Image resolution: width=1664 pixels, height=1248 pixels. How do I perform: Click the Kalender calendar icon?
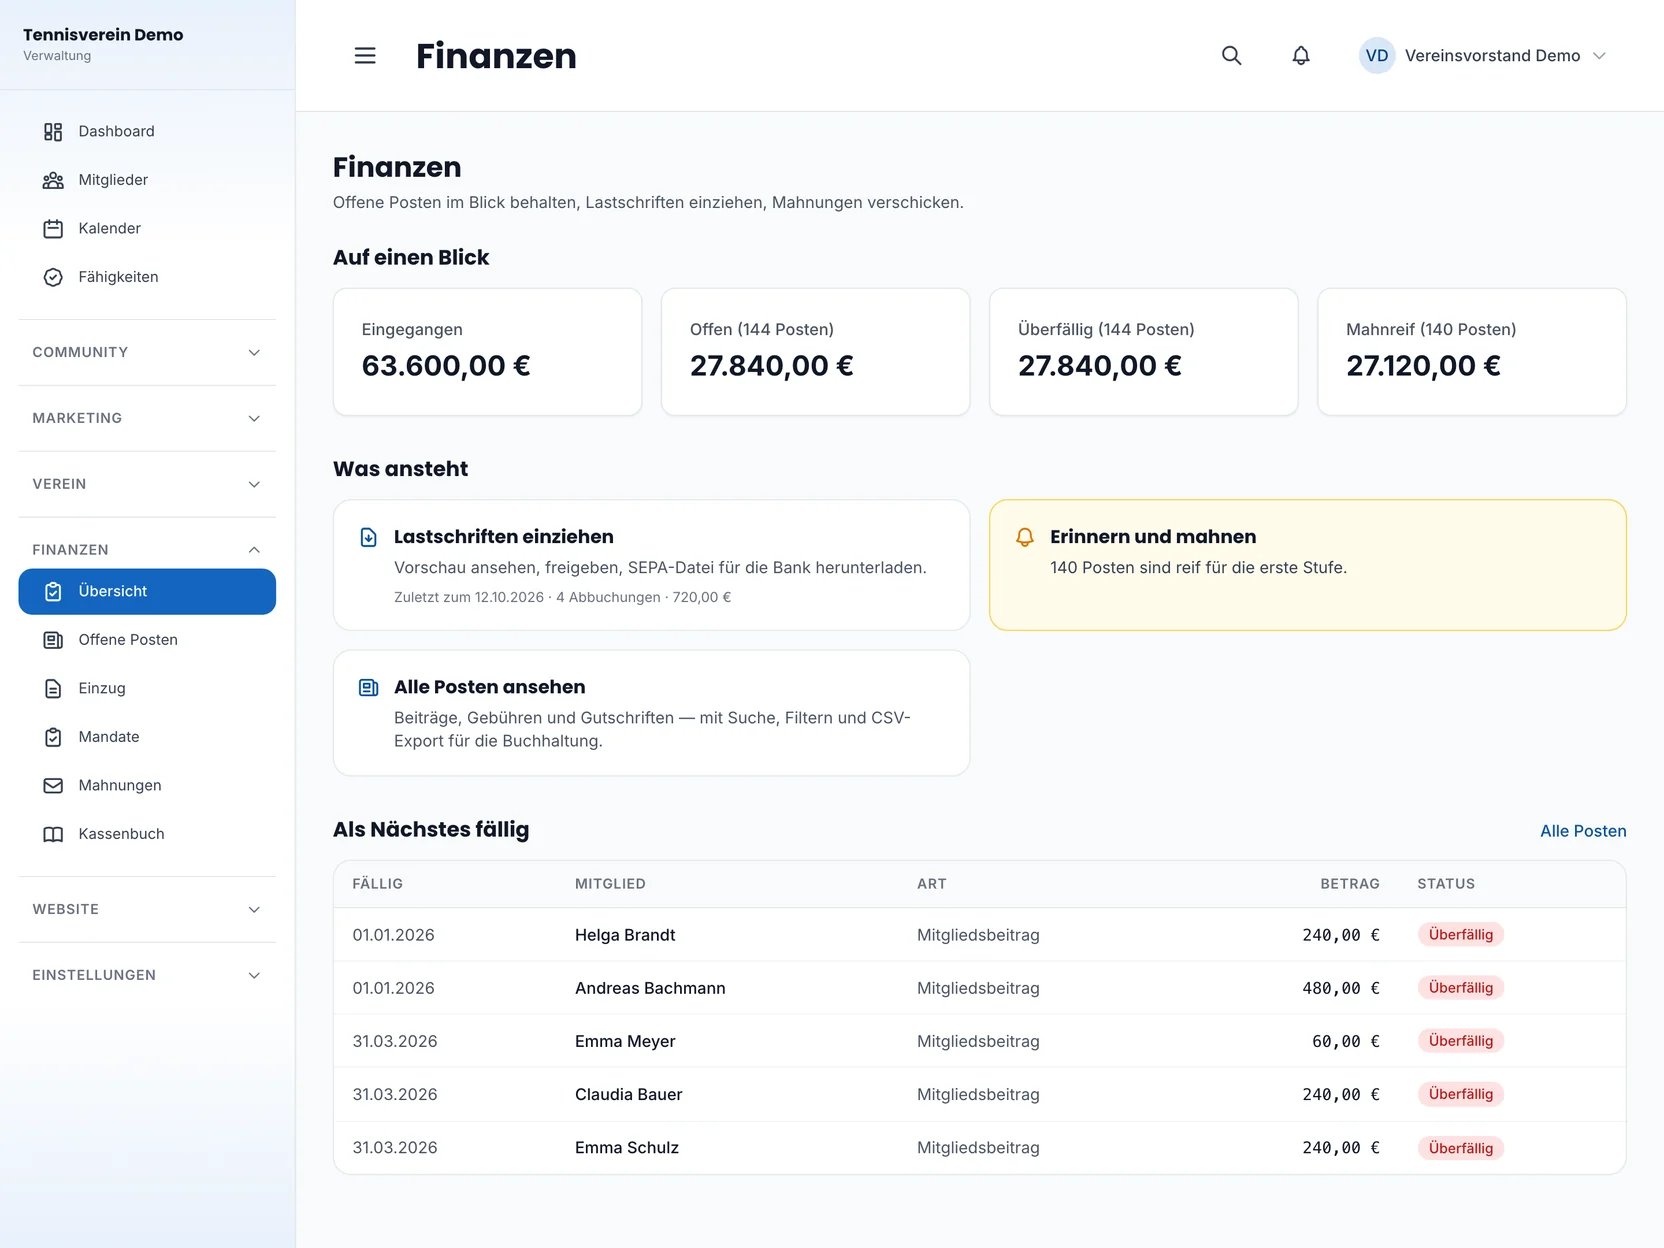pyautogui.click(x=53, y=229)
